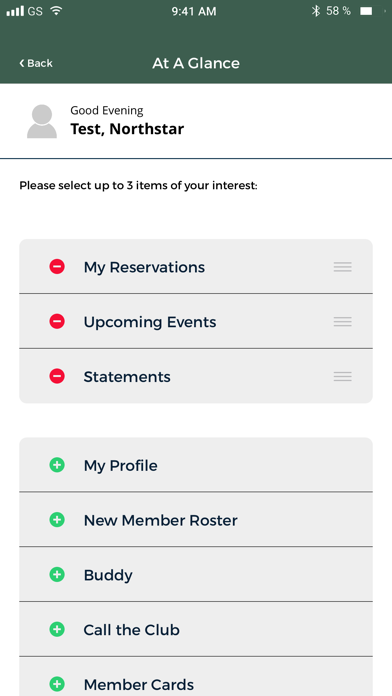The height and width of the screenshot is (696, 392).
Task: Select the My Reservations row label
Action: click(x=144, y=267)
